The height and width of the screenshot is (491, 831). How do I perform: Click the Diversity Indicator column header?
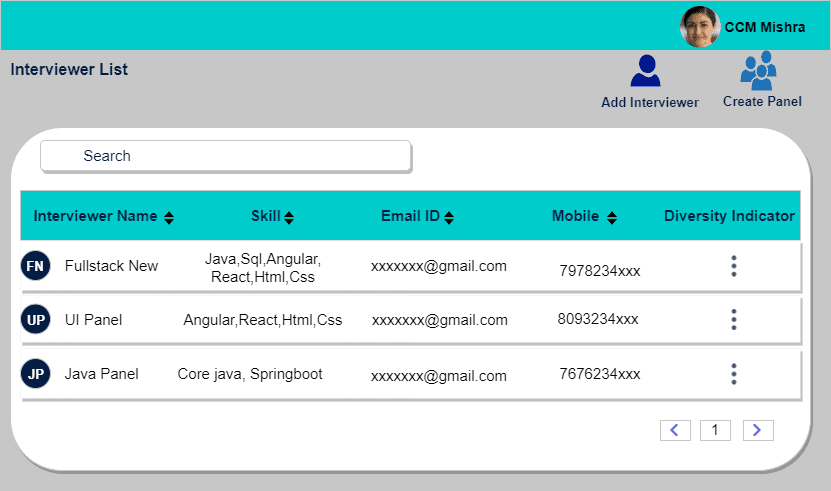(729, 216)
